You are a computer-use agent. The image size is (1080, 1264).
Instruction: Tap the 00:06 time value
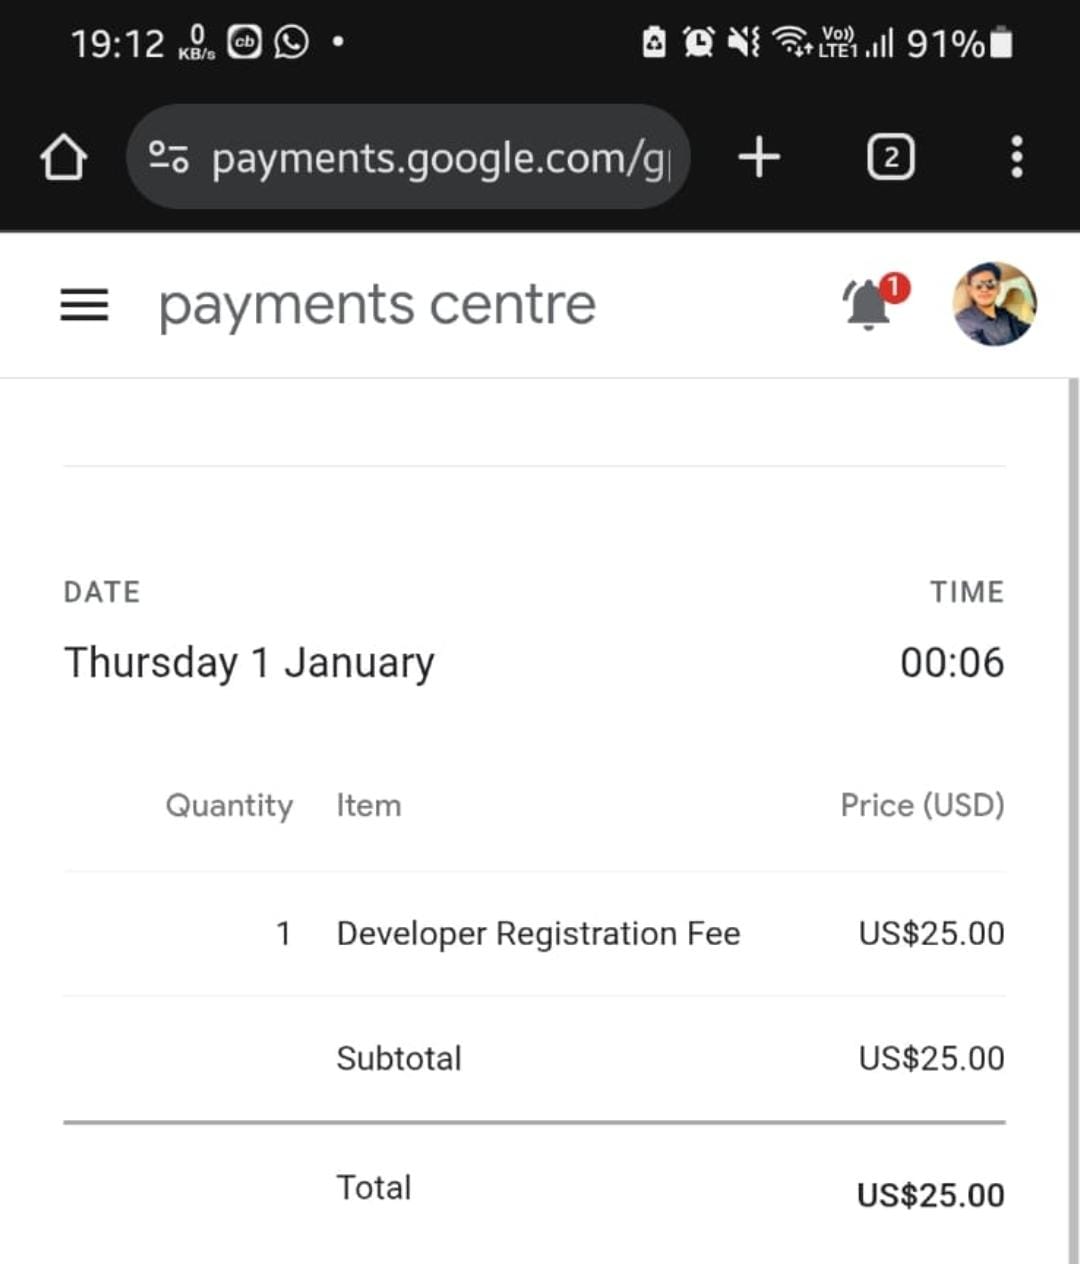pyautogui.click(x=951, y=662)
